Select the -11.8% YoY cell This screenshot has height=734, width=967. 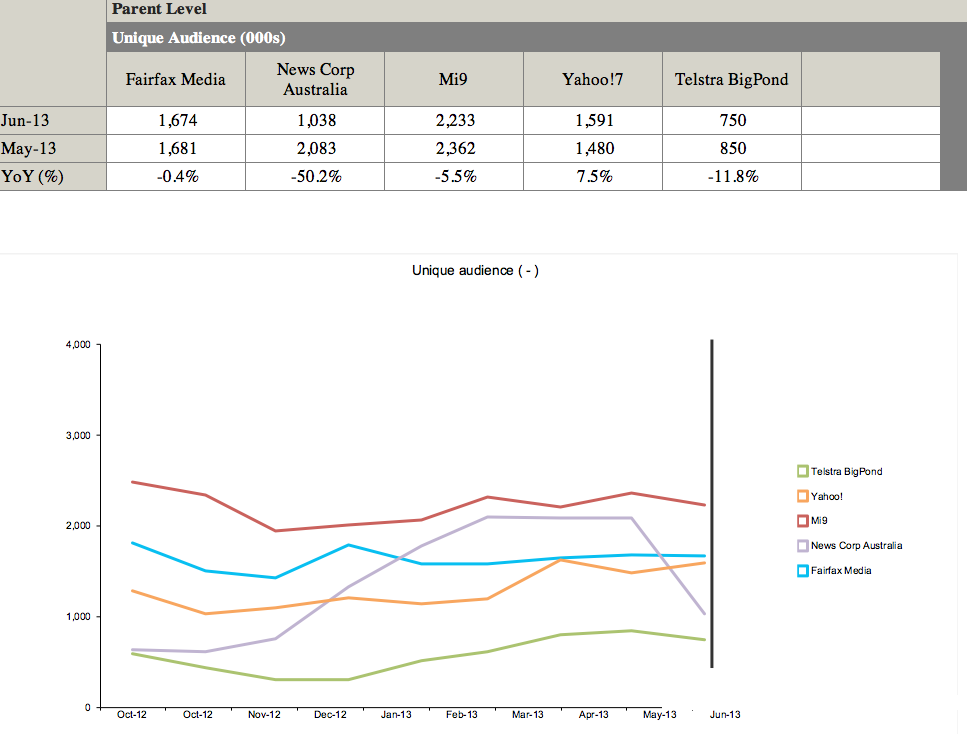pyautogui.click(x=733, y=177)
